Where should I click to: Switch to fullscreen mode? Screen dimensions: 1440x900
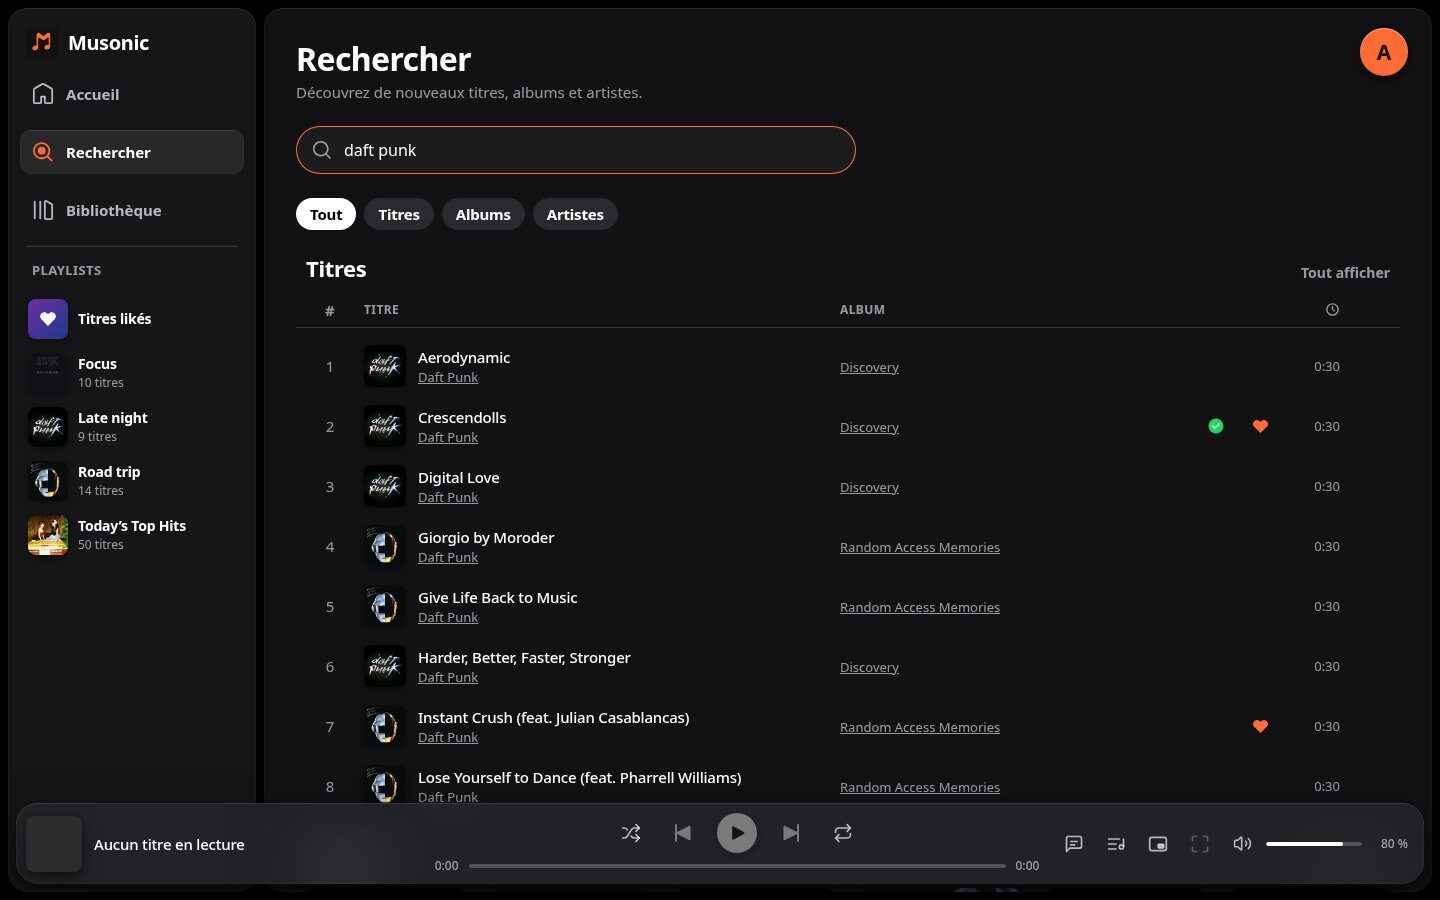tap(1200, 844)
